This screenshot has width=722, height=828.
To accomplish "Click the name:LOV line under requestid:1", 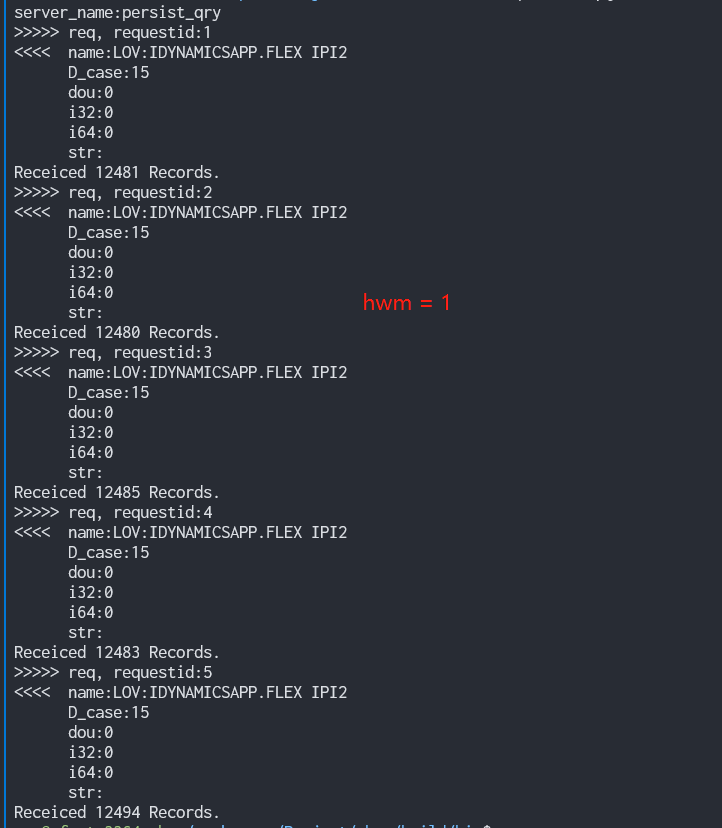I will click(207, 52).
